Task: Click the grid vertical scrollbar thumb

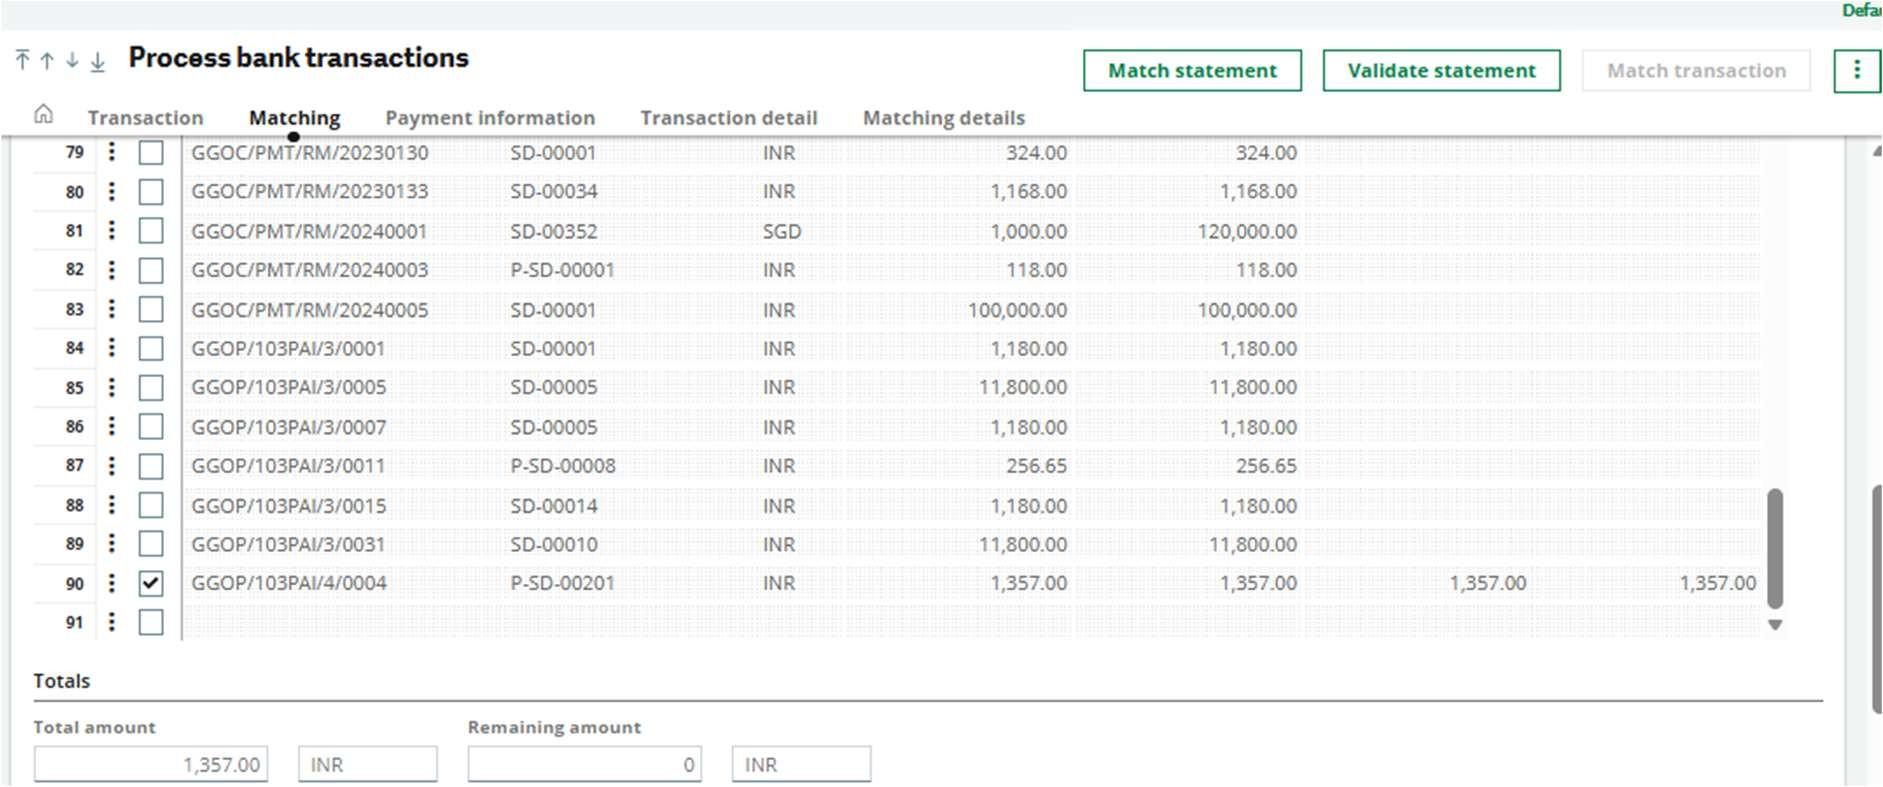Action: (x=1775, y=548)
